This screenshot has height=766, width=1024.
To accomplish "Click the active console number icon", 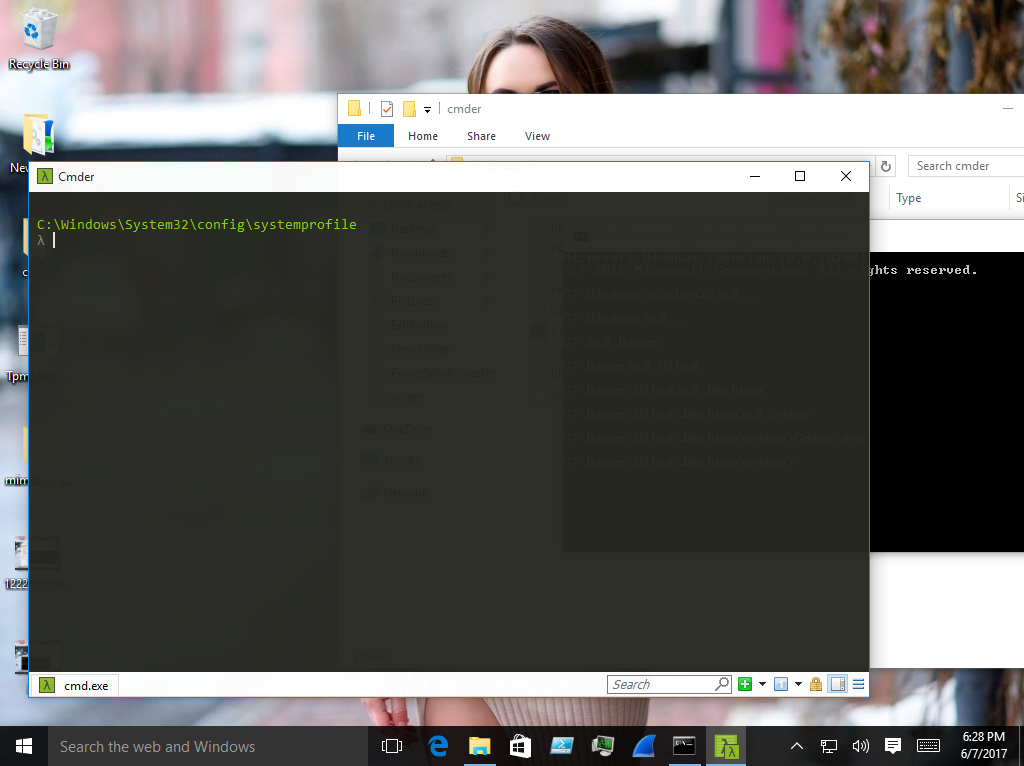I will (780, 684).
